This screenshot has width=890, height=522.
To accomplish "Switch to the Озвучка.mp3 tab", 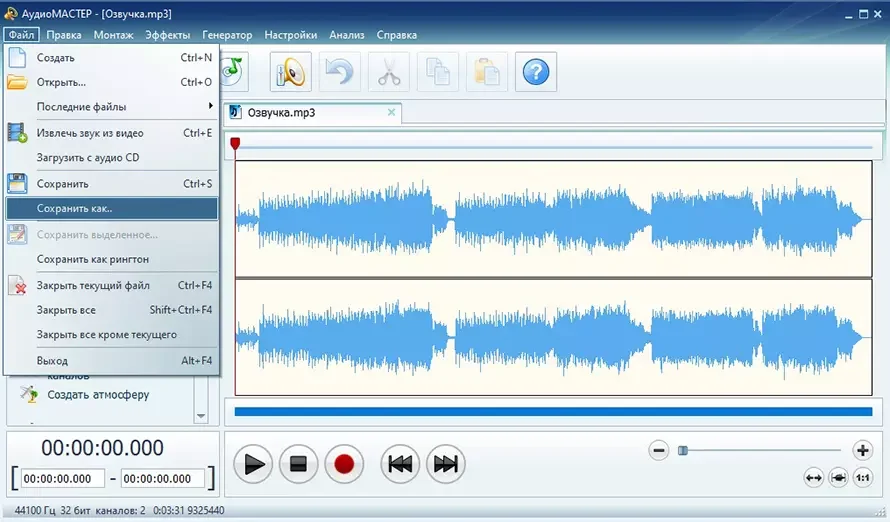I will 312,112.
